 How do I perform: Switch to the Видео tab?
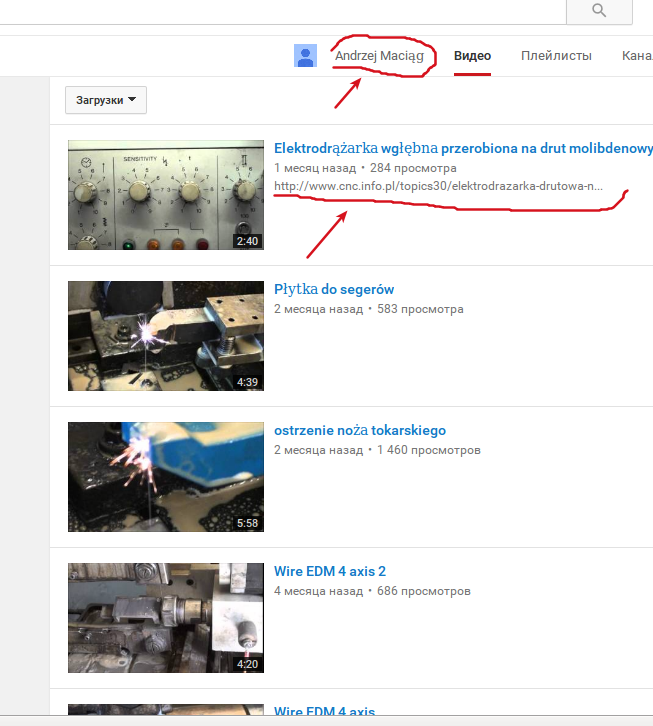[x=472, y=56]
